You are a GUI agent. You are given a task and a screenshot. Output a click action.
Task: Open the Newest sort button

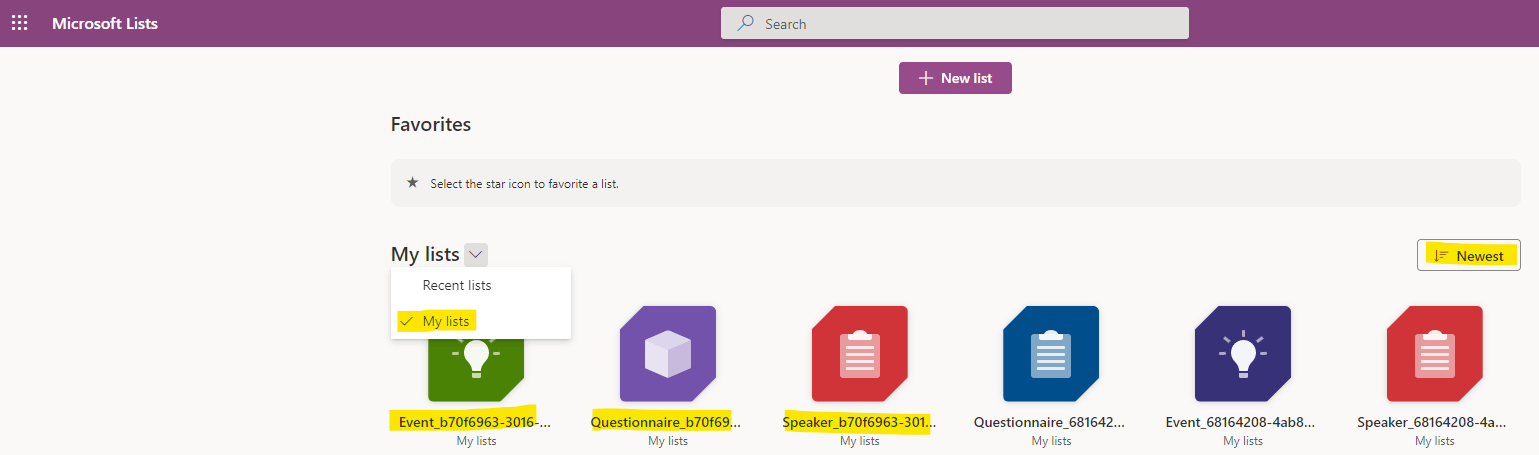pyautogui.click(x=1468, y=255)
